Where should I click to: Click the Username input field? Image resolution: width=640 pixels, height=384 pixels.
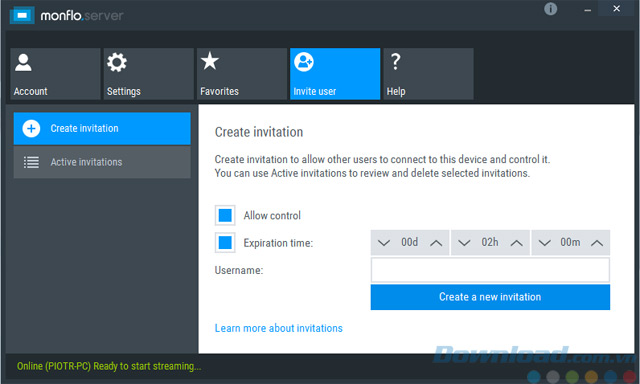490,270
